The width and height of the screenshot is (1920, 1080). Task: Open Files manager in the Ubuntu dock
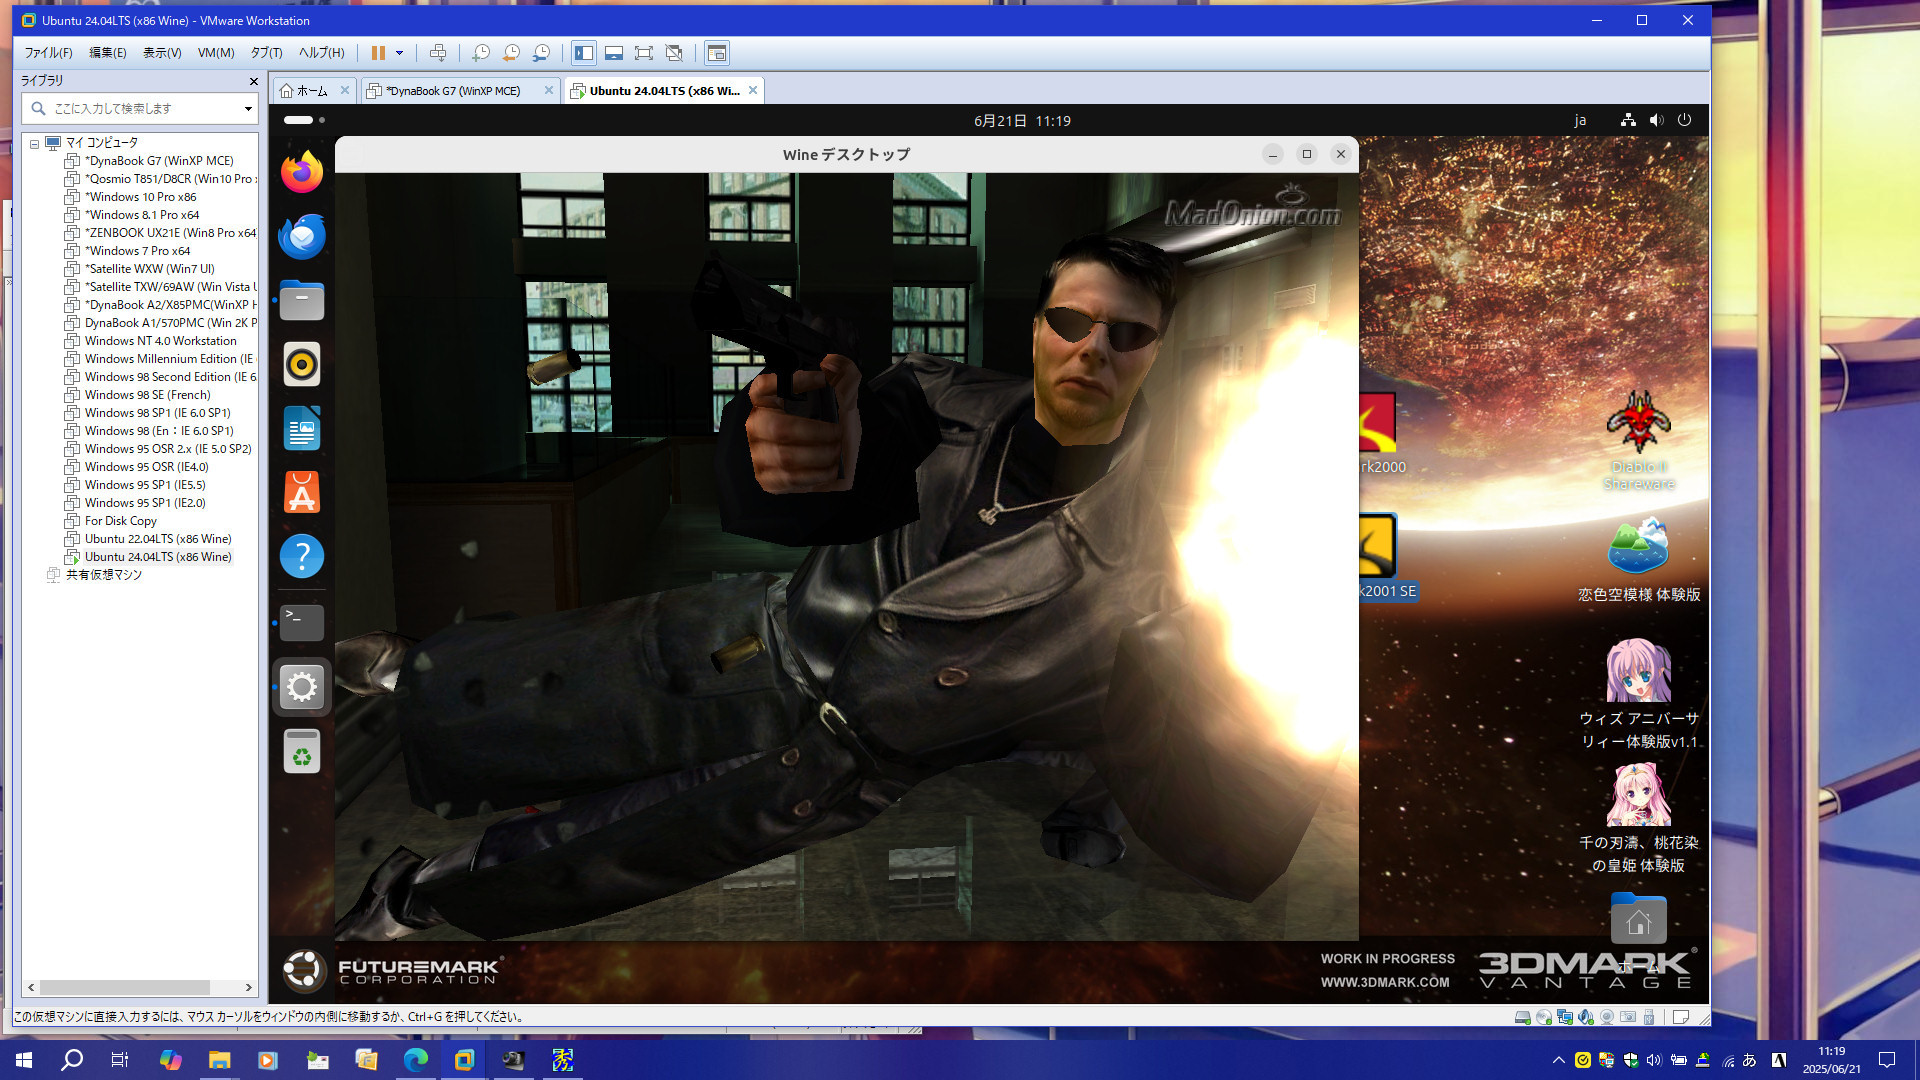click(302, 300)
